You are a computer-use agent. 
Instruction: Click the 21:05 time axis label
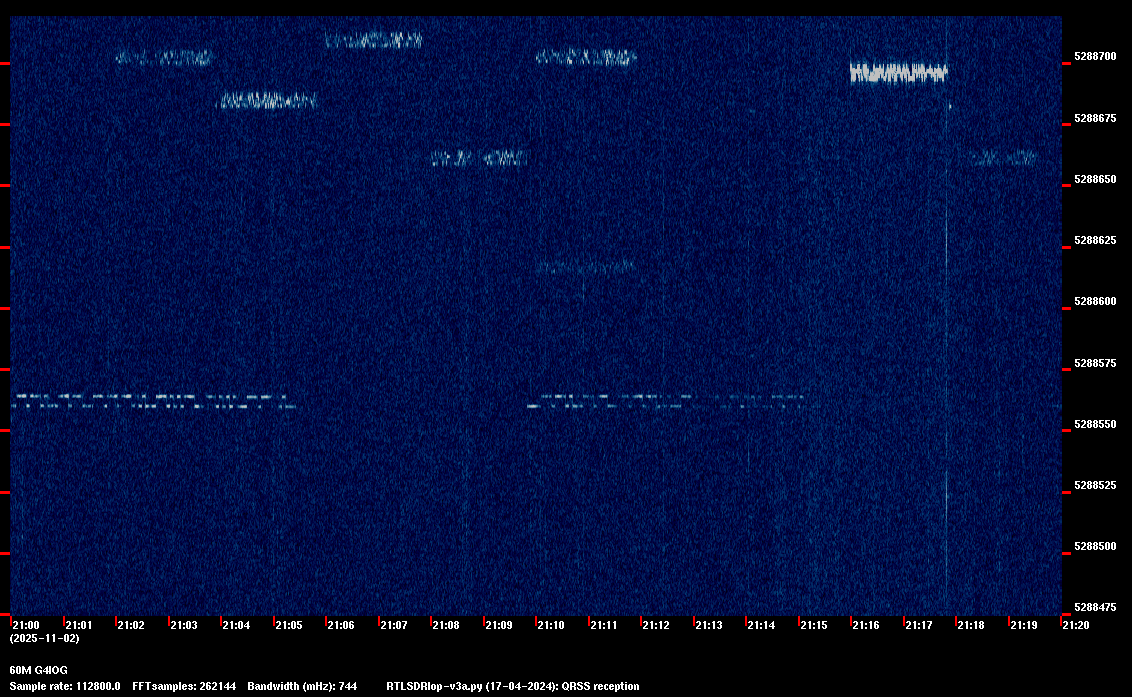(x=289, y=625)
